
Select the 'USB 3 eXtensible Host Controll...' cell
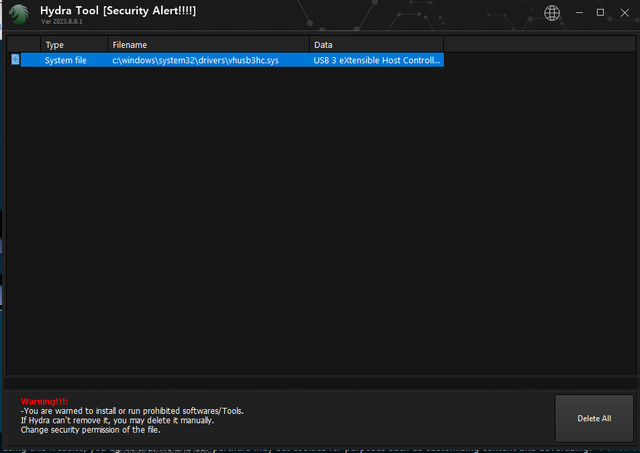tap(377, 60)
